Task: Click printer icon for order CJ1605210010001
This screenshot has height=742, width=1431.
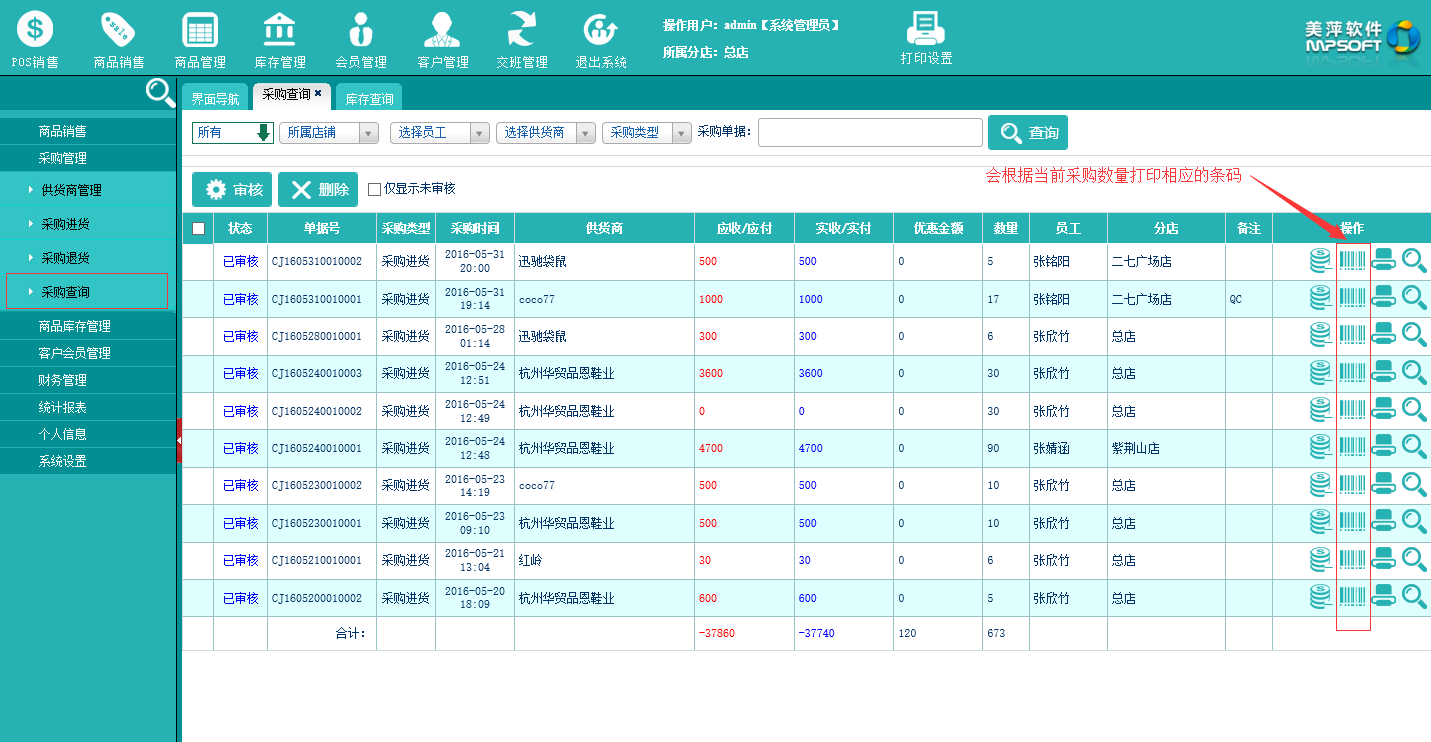Action: click(x=1384, y=559)
